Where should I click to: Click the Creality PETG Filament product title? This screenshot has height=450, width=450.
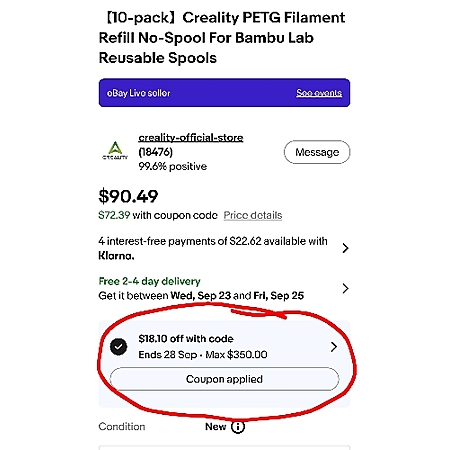click(x=222, y=38)
